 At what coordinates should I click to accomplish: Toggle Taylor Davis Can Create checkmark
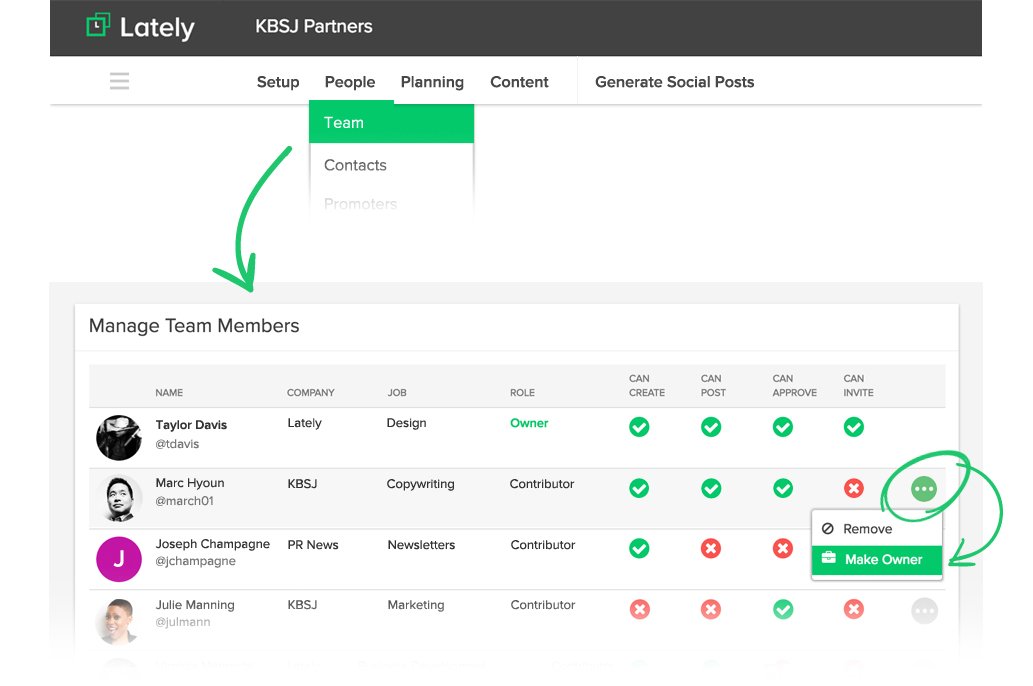coord(639,427)
